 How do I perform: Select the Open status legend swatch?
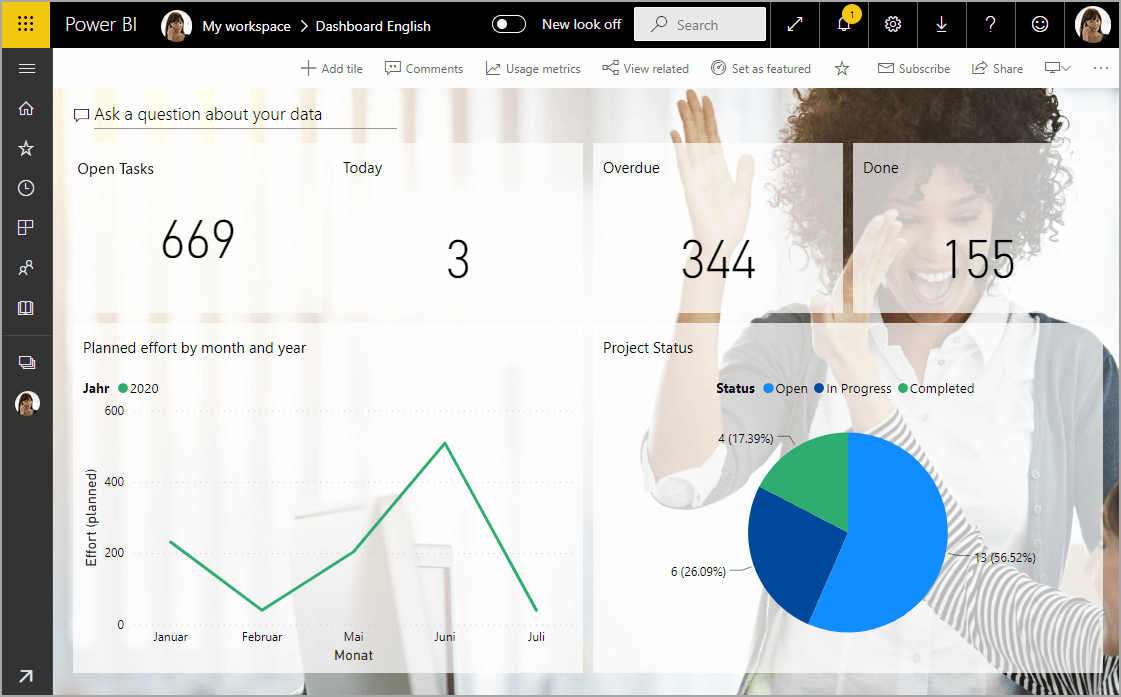click(769, 388)
